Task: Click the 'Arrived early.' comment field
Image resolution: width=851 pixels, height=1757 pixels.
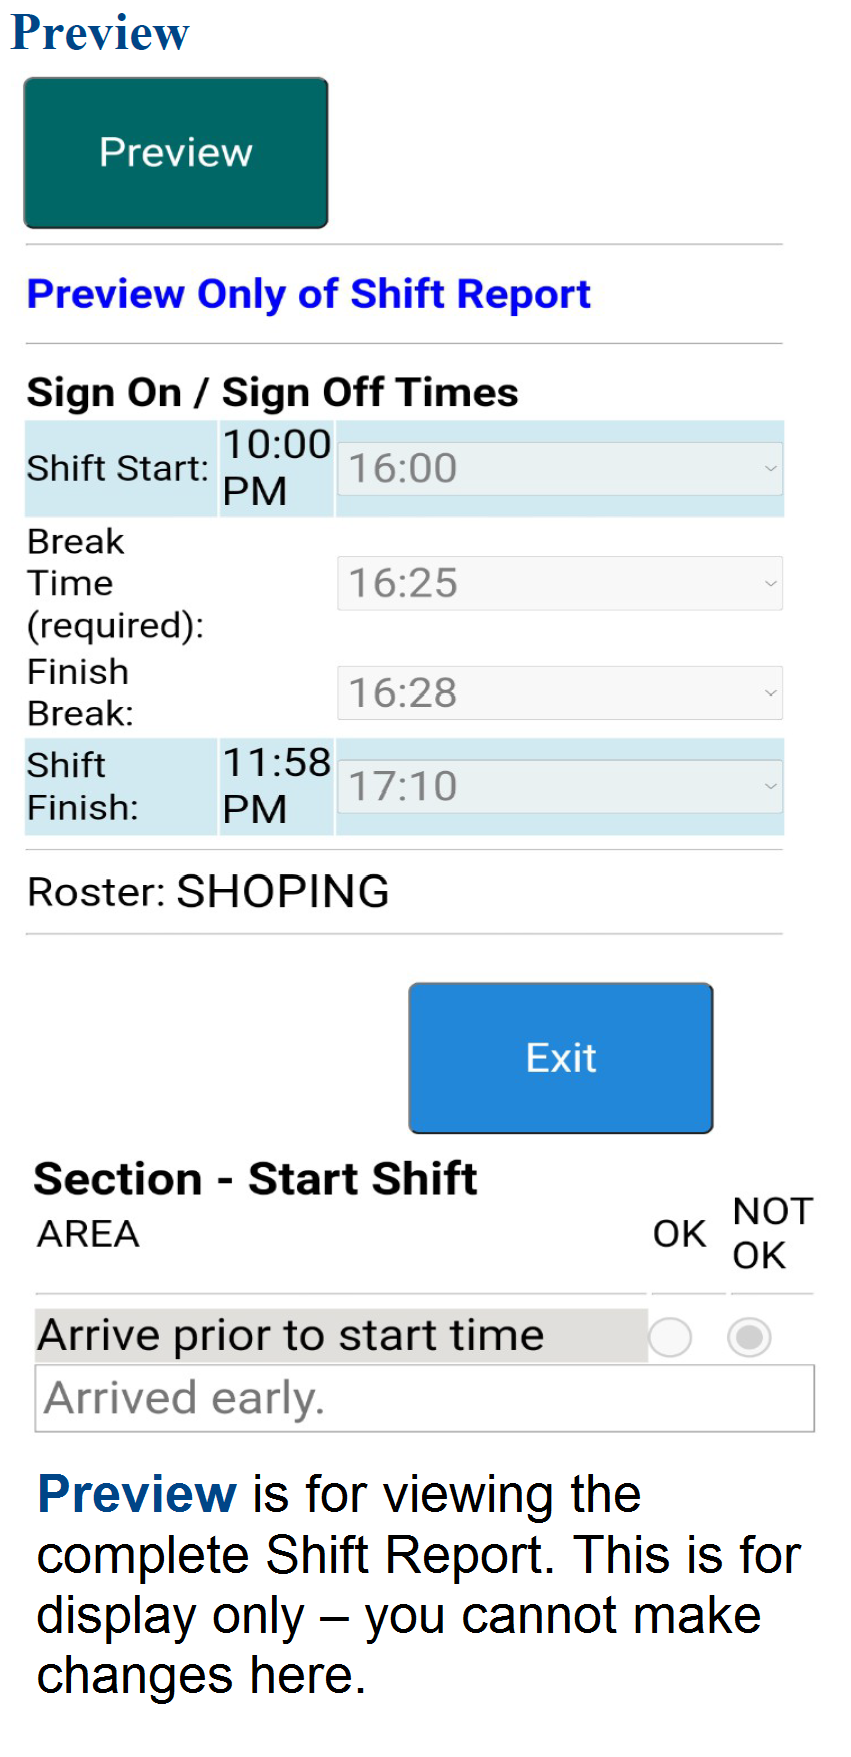Action: [424, 1398]
